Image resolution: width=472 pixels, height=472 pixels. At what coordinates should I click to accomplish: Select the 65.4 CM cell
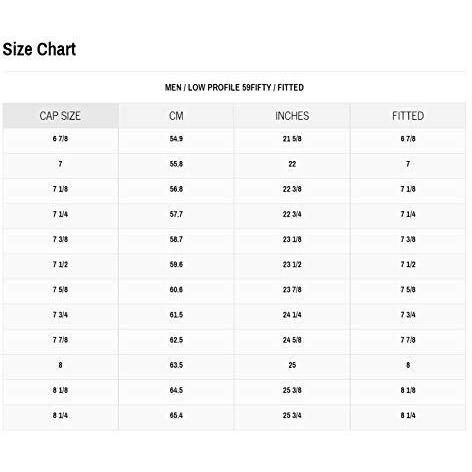click(176, 415)
